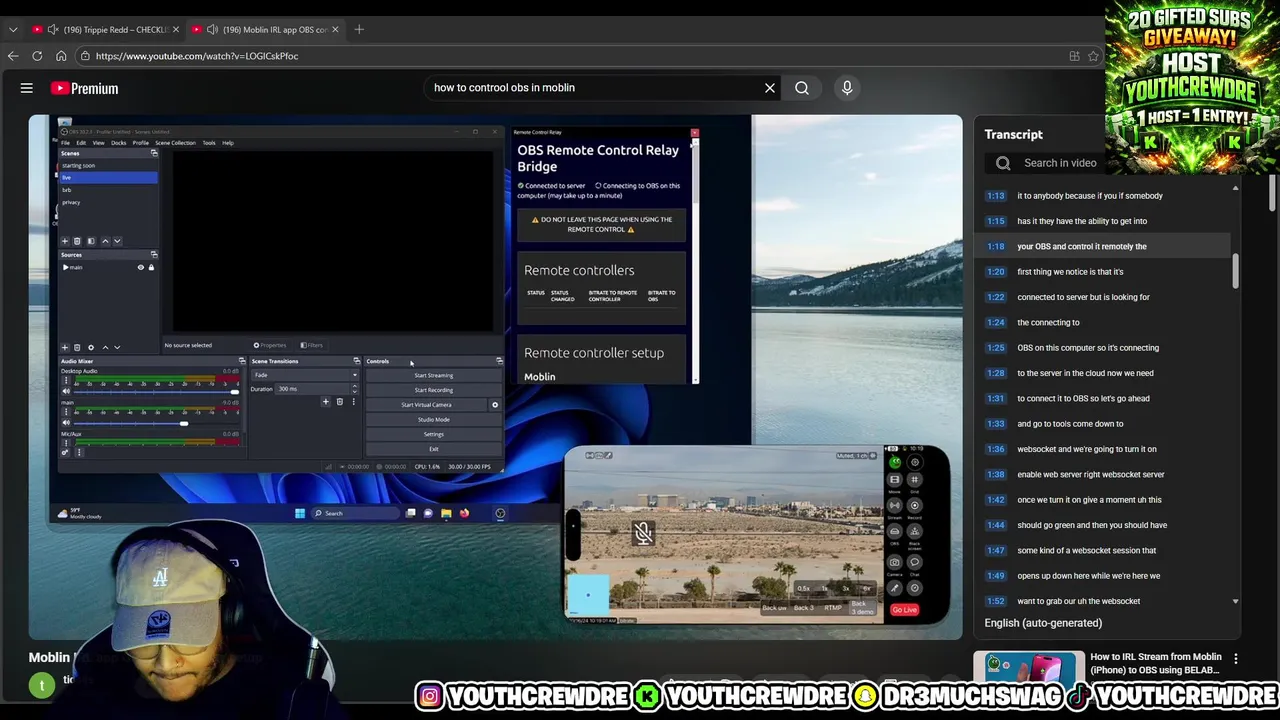Lock the main source in OBS
Viewport: 1280px width, 720px height.
point(151,267)
